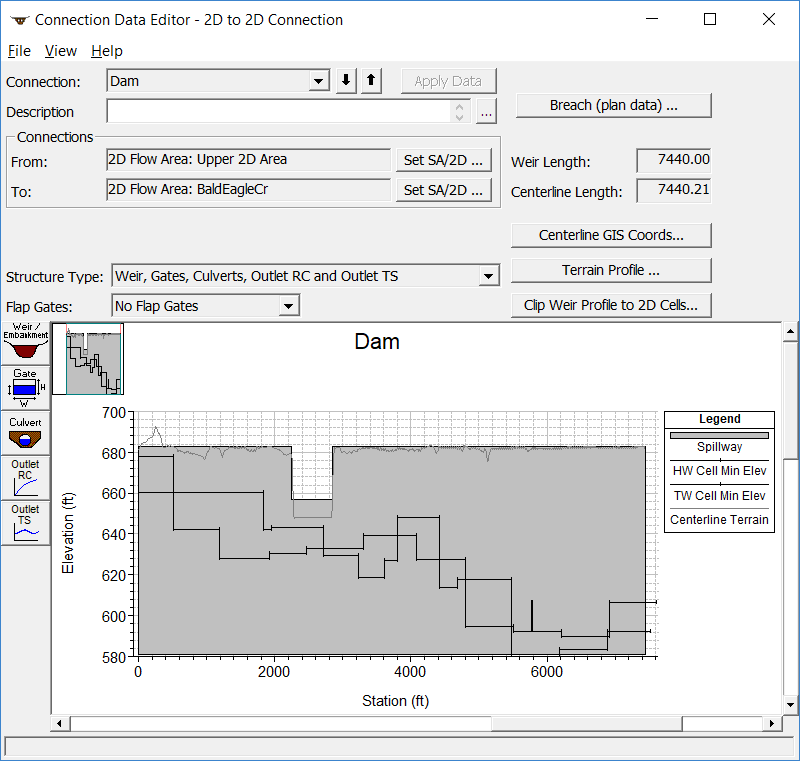Go to previous connection with up arrow
Image resolution: width=800 pixels, height=761 pixels.
pyautogui.click(x=371, y=81)
